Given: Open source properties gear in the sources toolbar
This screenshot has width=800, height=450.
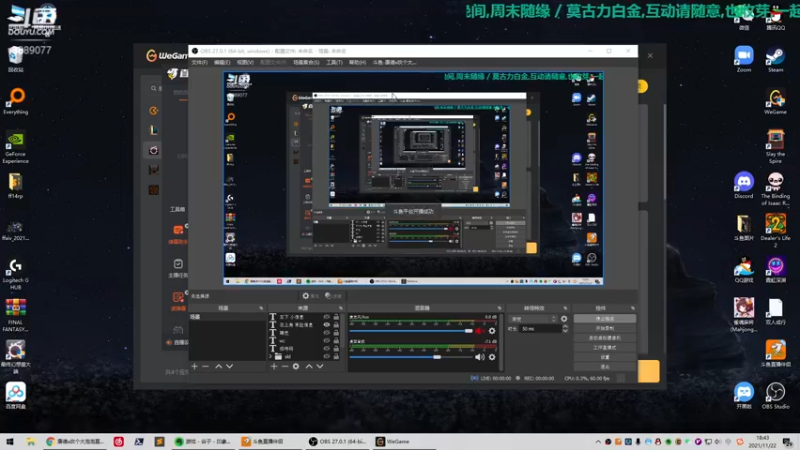Looking at the screenshot, I should 296,366.
